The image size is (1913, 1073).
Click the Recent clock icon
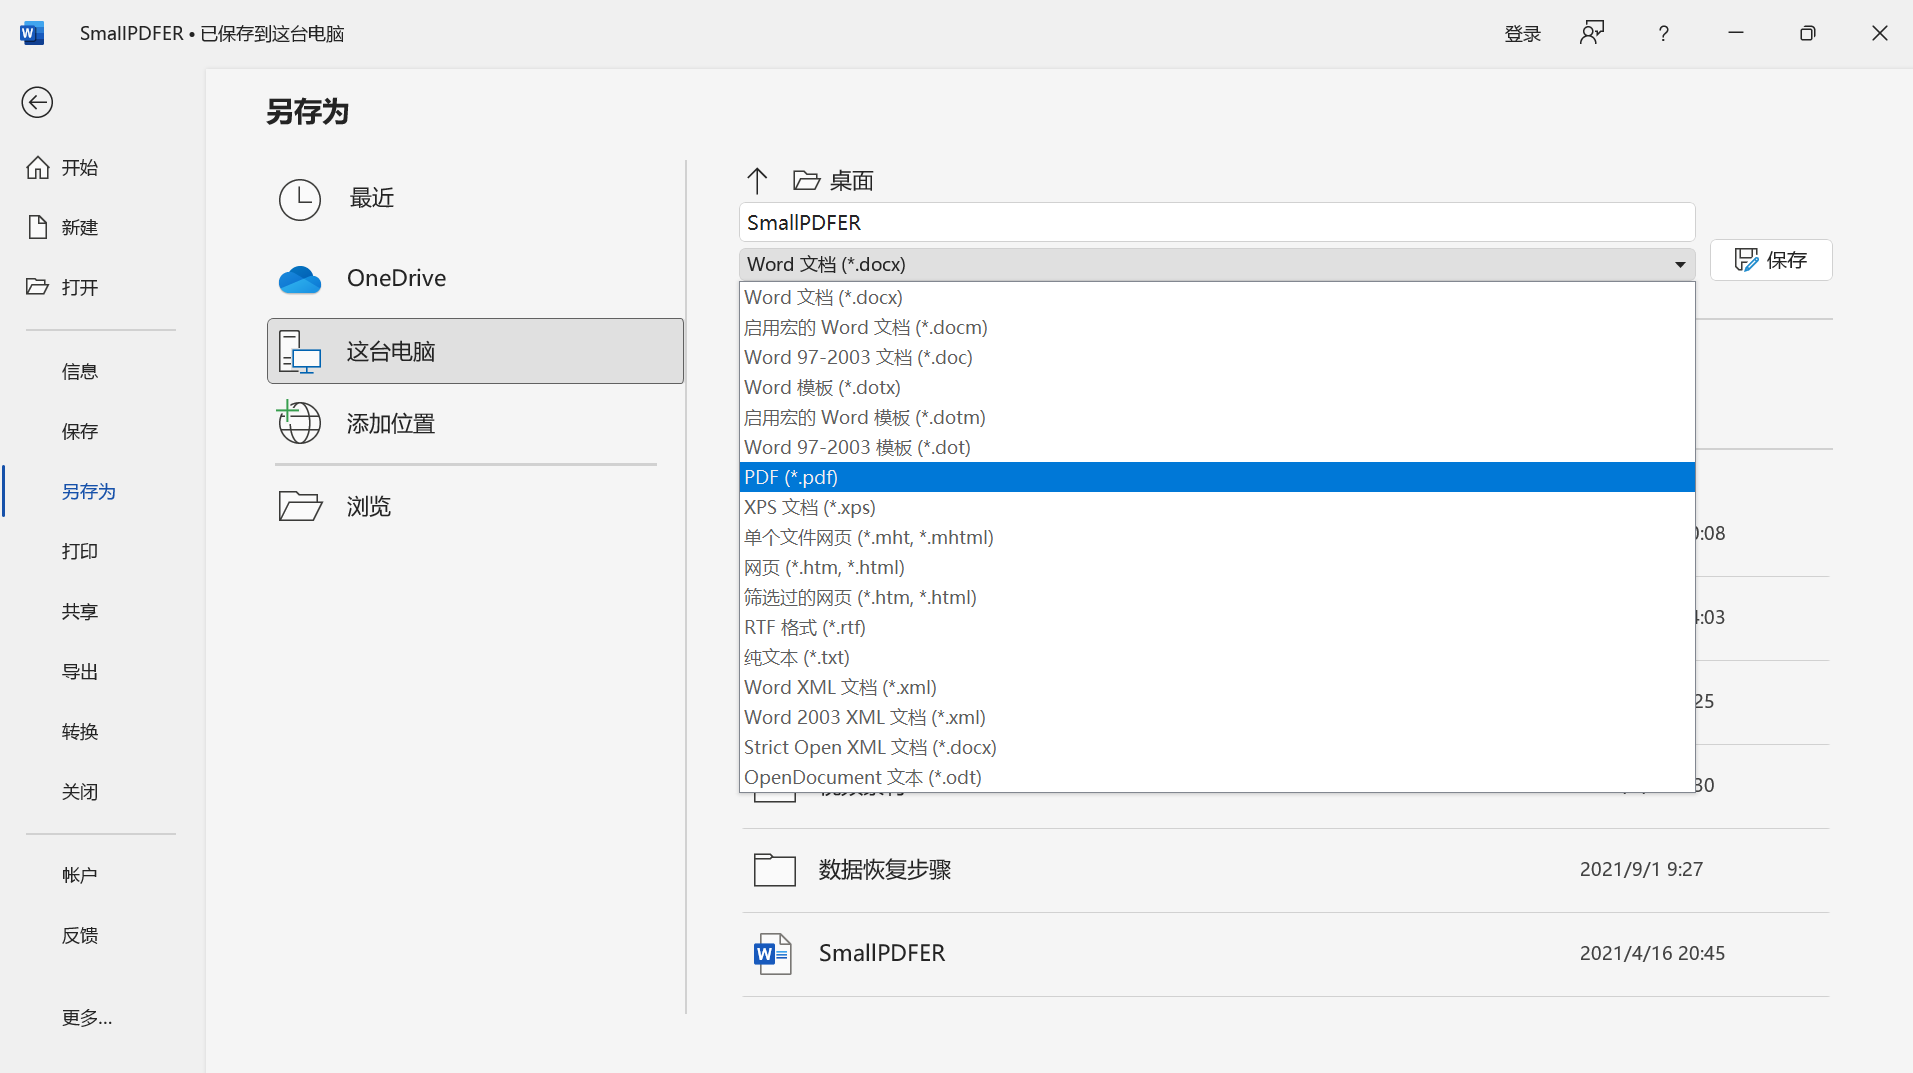pyautogui.click(x=299, y=199)
